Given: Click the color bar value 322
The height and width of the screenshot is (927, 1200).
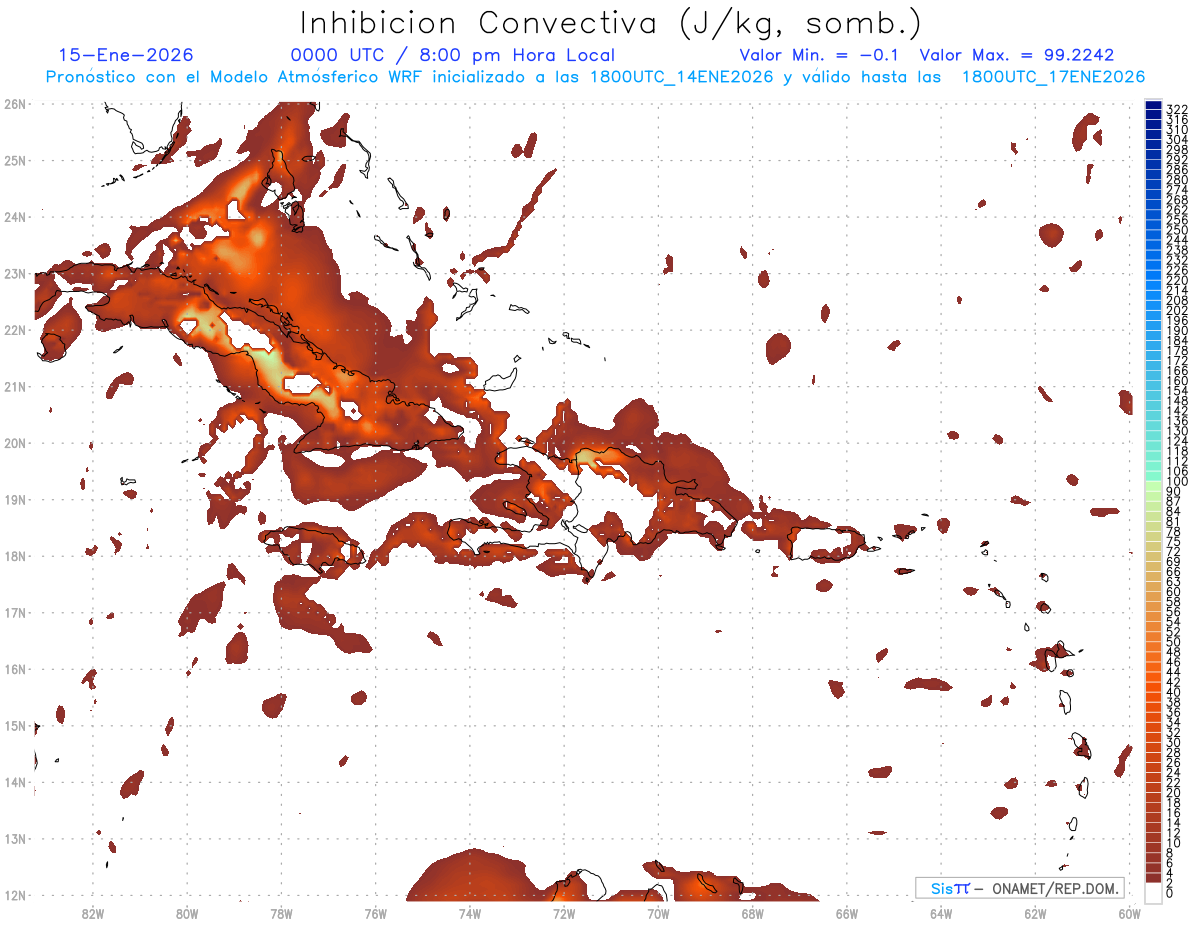Looking at the screenshot, I should (1176, 108).
